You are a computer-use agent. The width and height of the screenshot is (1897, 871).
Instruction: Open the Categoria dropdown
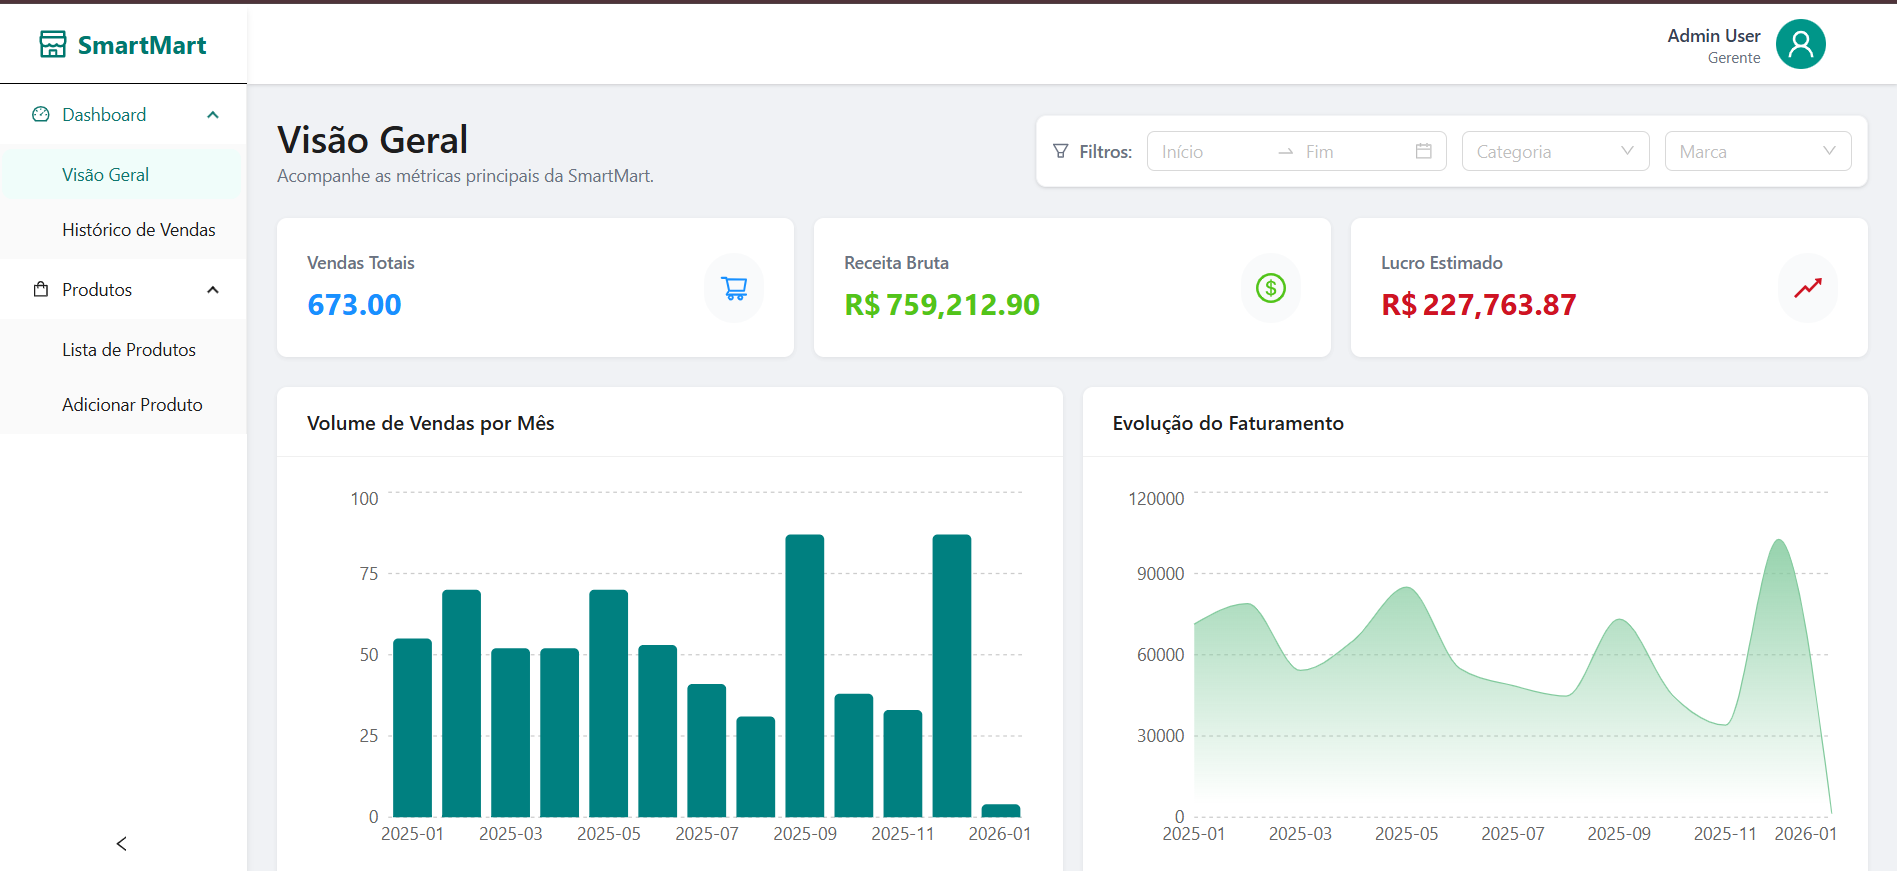(x=1554, y=151)
